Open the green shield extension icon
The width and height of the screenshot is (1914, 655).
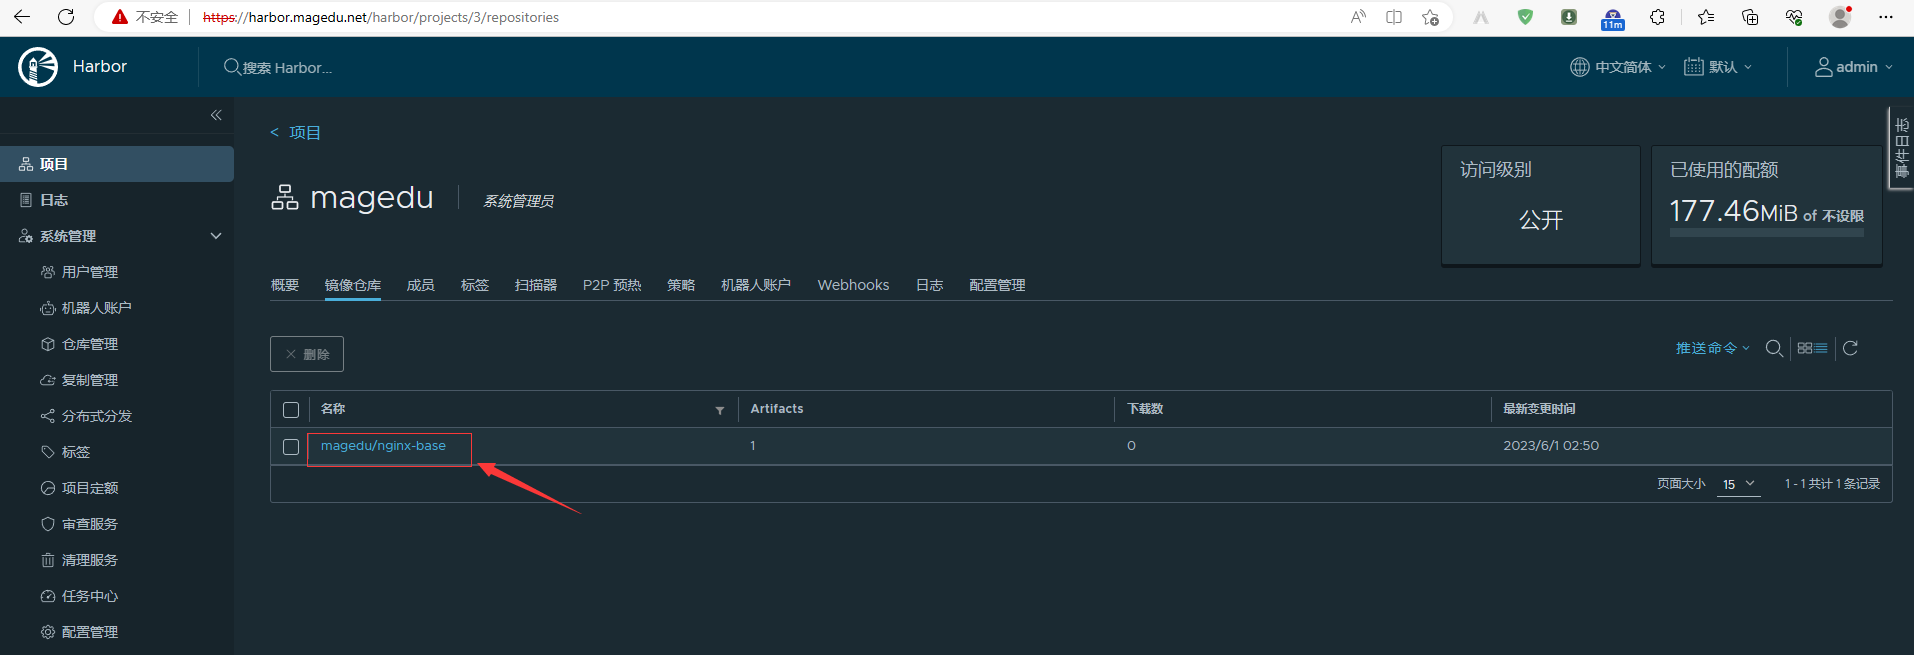(1525, 17)
